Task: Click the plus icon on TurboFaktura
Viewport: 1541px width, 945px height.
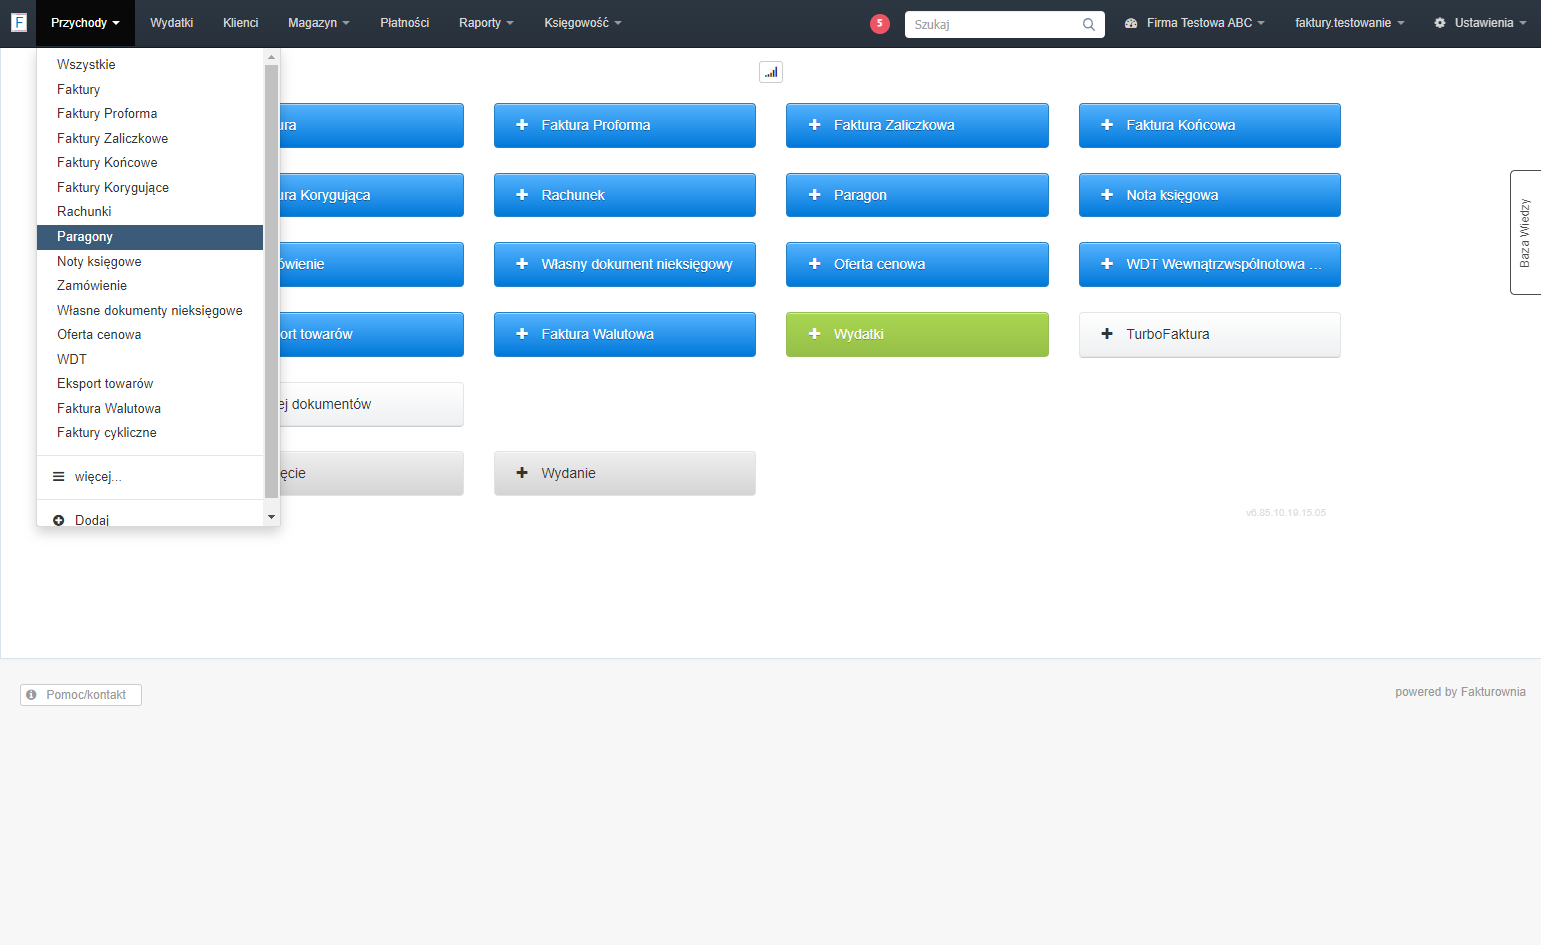Action: tap(1107, 334)
